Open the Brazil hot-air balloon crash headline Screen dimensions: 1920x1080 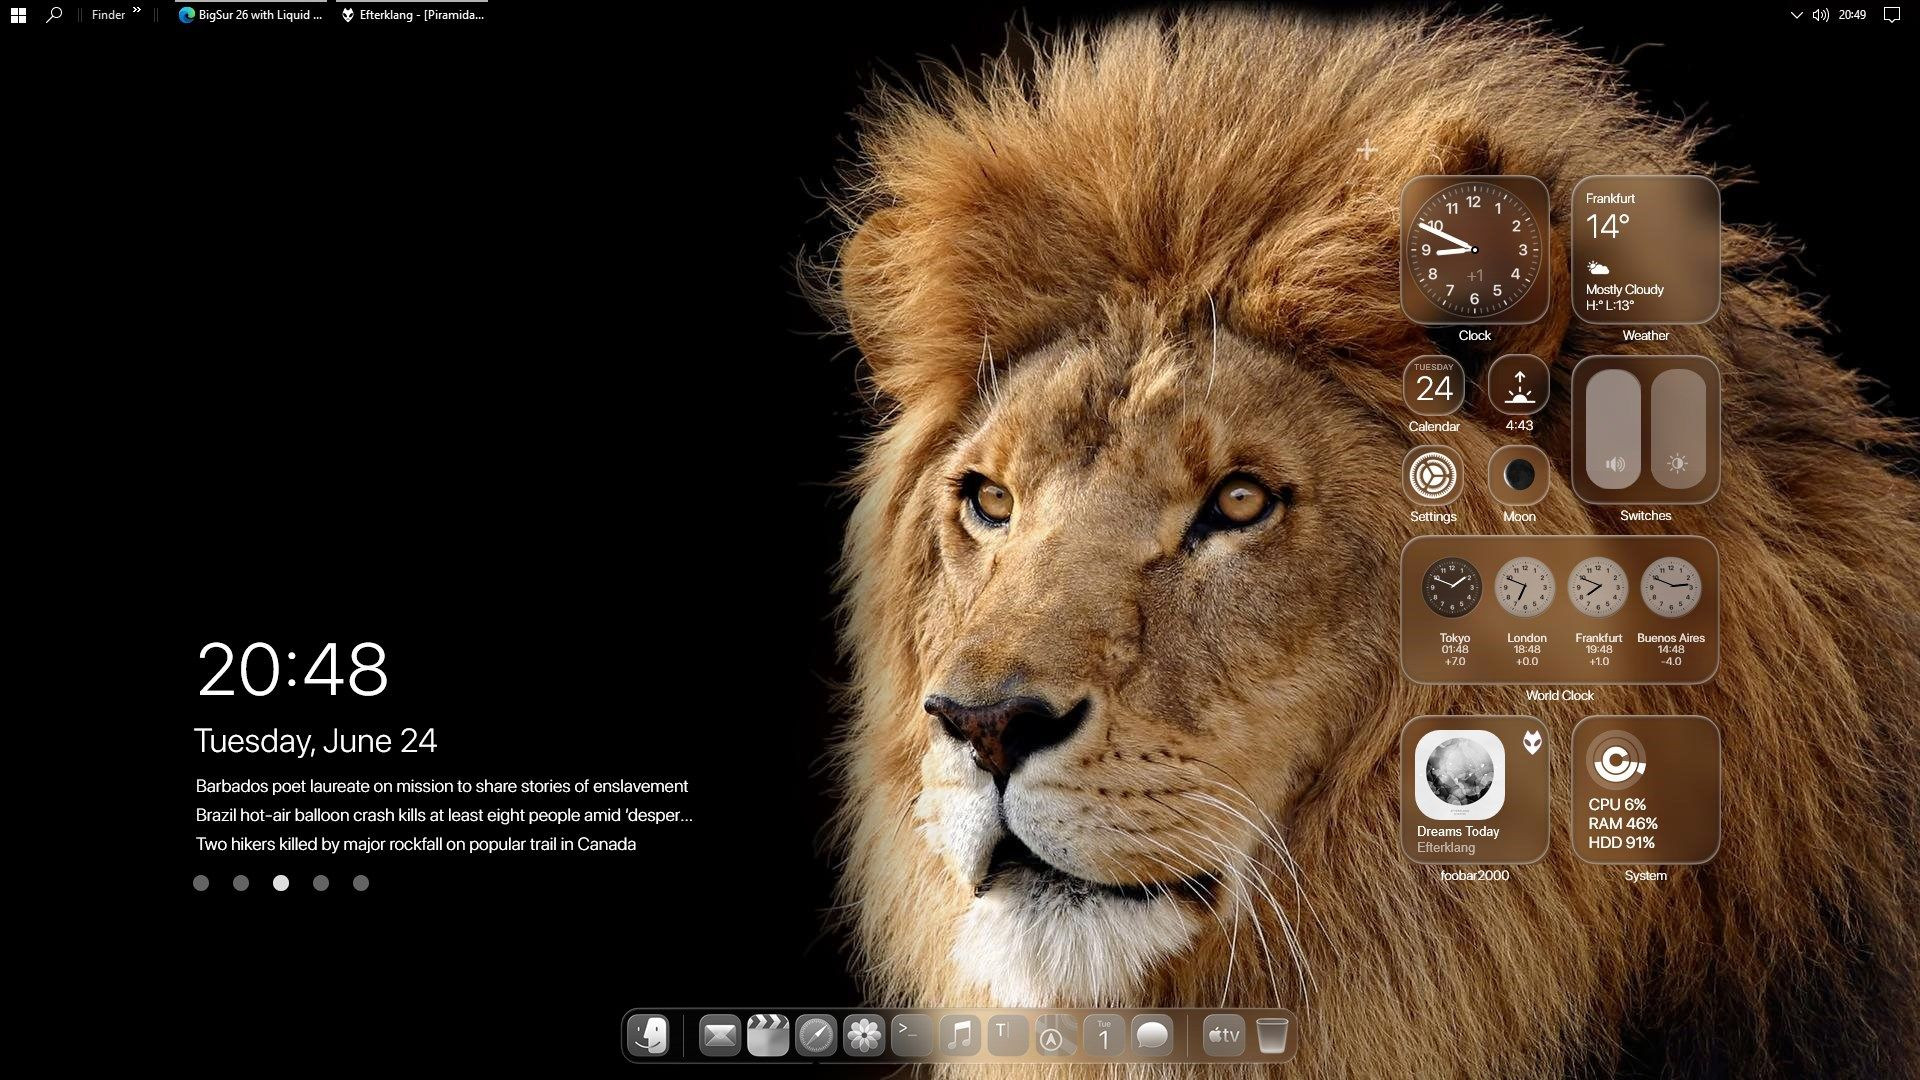pos(444,815)
